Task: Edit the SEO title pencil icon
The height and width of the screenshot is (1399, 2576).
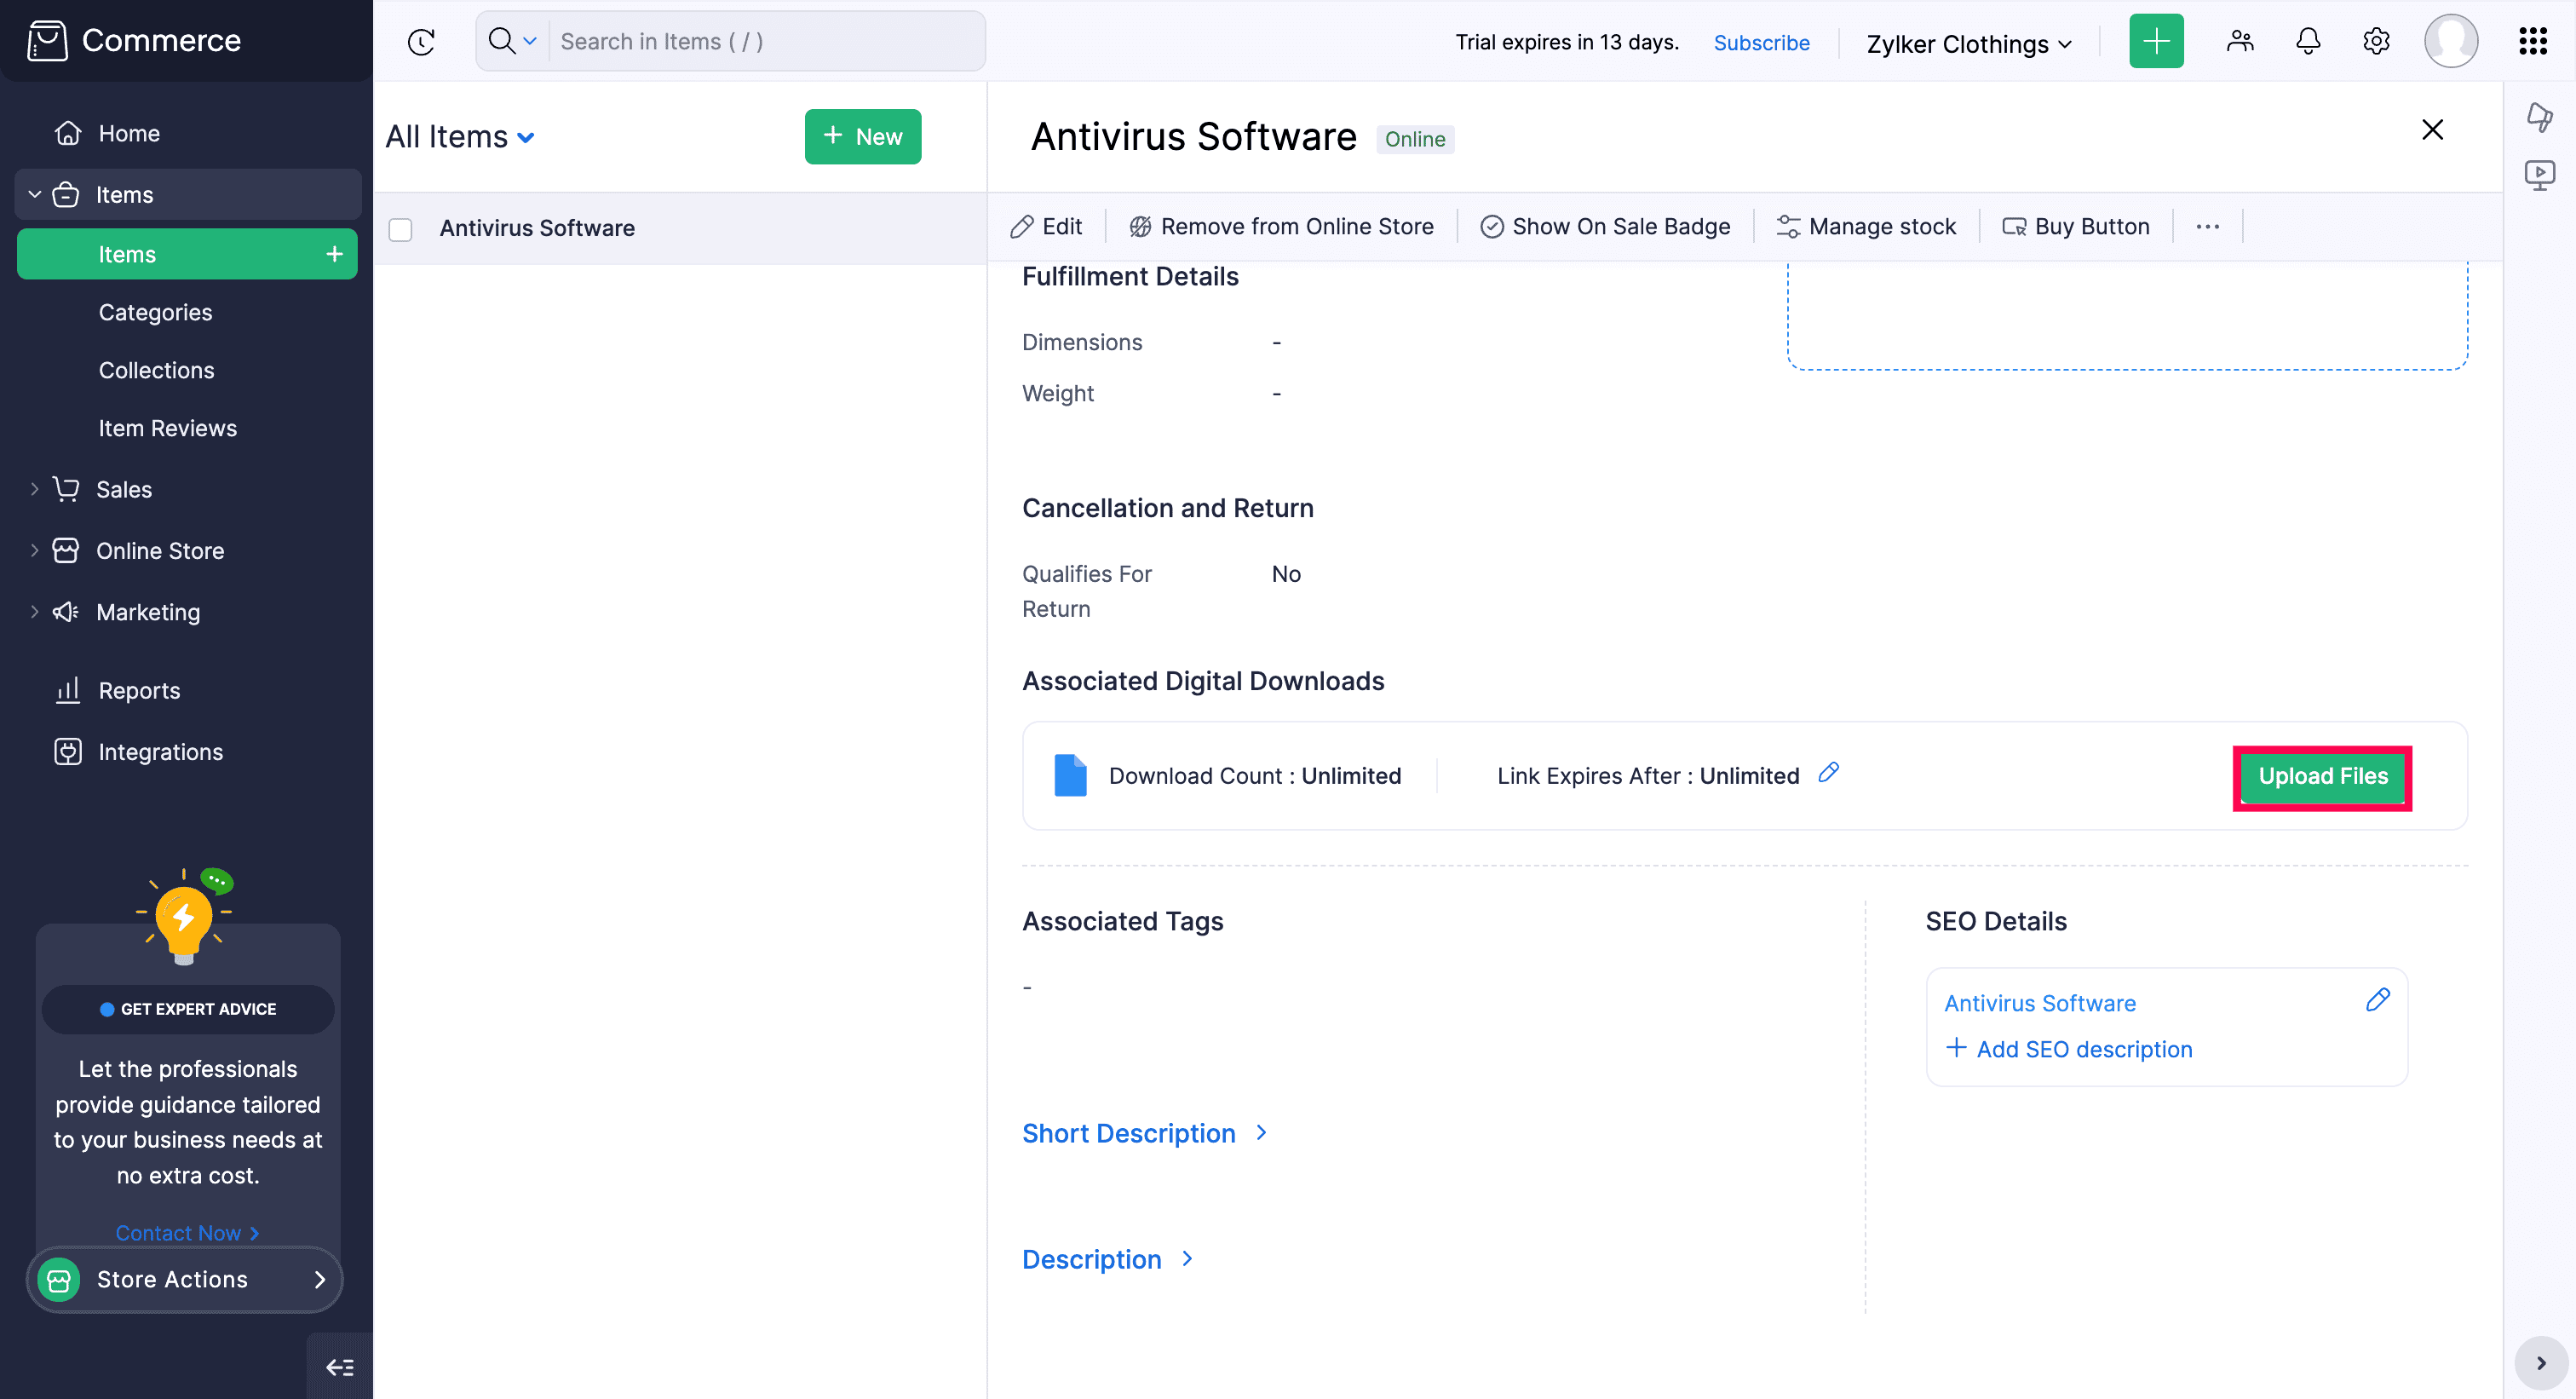Action: pos(2378,1000)
